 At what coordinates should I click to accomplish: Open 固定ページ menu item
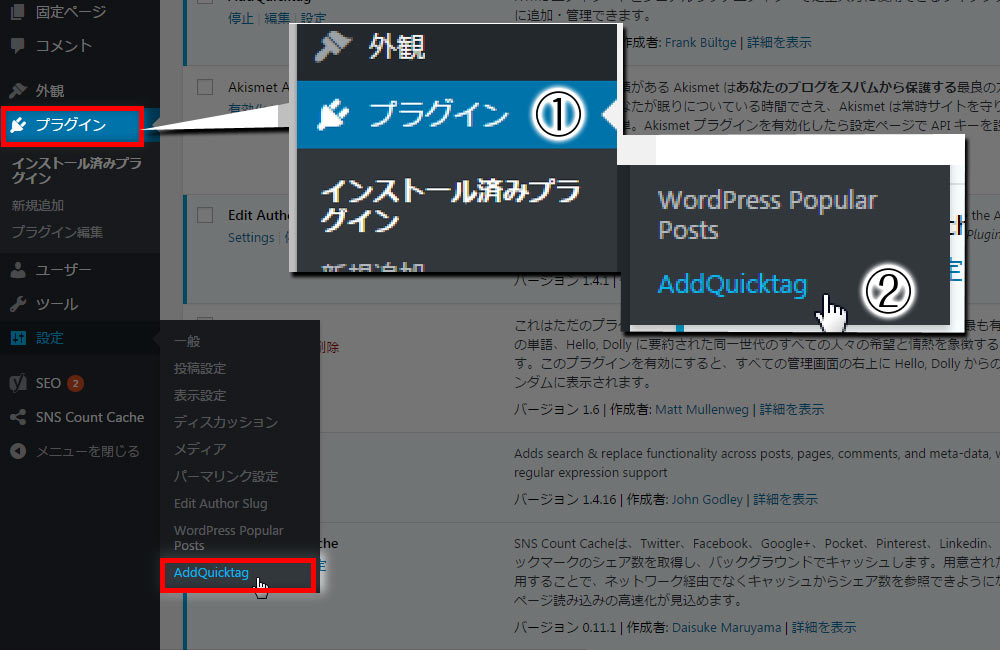pyautogui.click(x=71, y=11)
